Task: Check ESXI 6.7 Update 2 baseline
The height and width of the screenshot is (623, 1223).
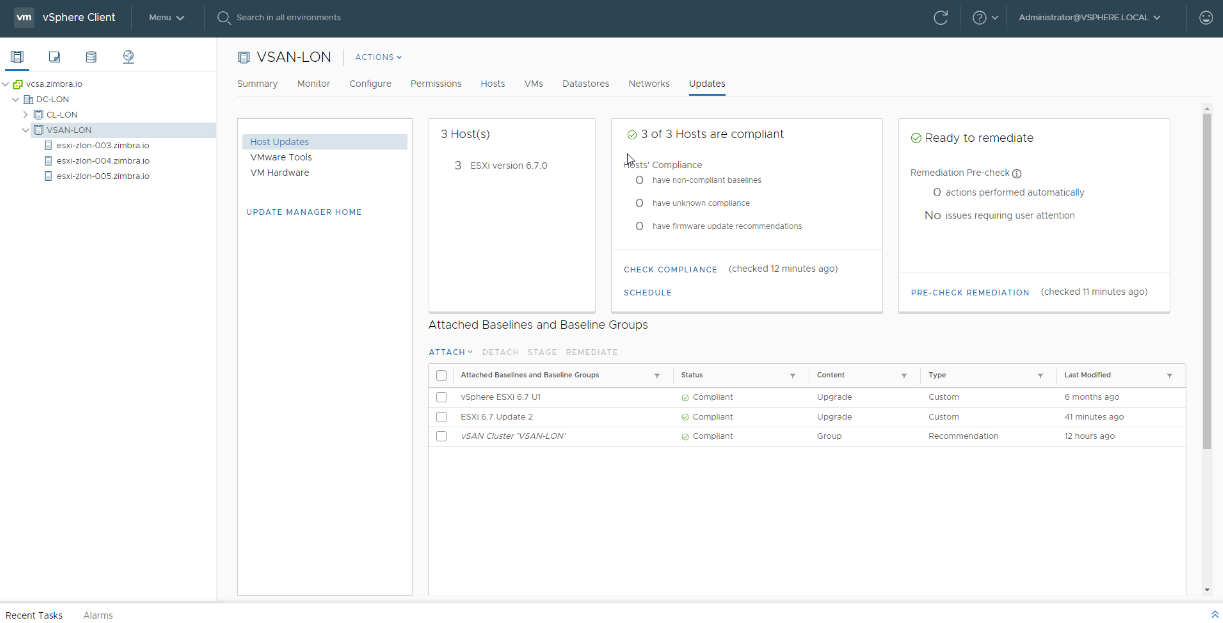Action: pos(441,417)
